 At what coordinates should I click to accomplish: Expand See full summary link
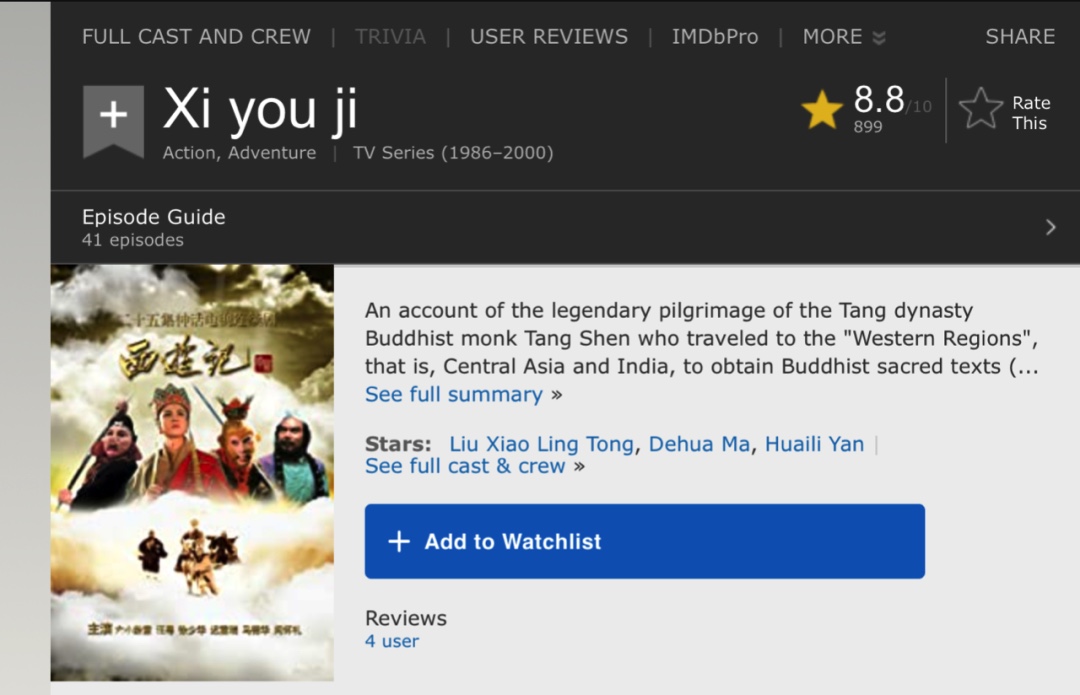tap(454, 394)
